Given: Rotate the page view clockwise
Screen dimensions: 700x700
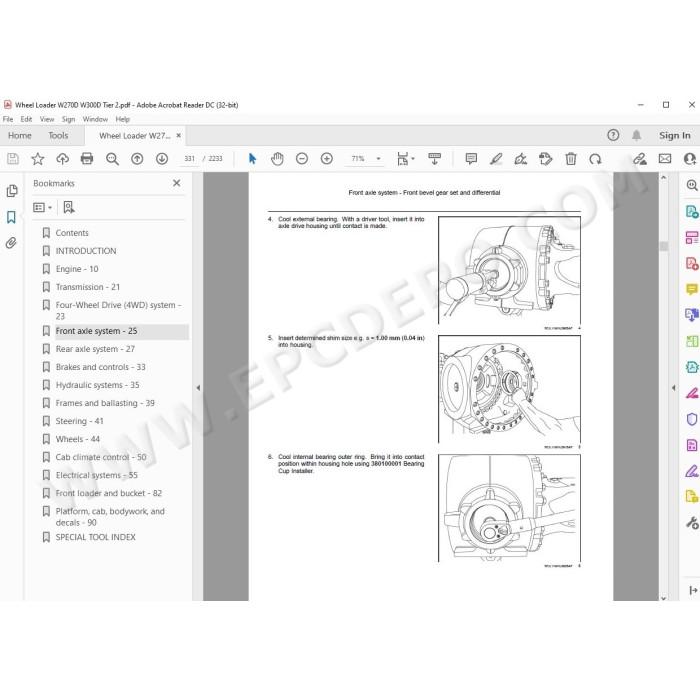Looking at the screenshot, I should [595, 158].
